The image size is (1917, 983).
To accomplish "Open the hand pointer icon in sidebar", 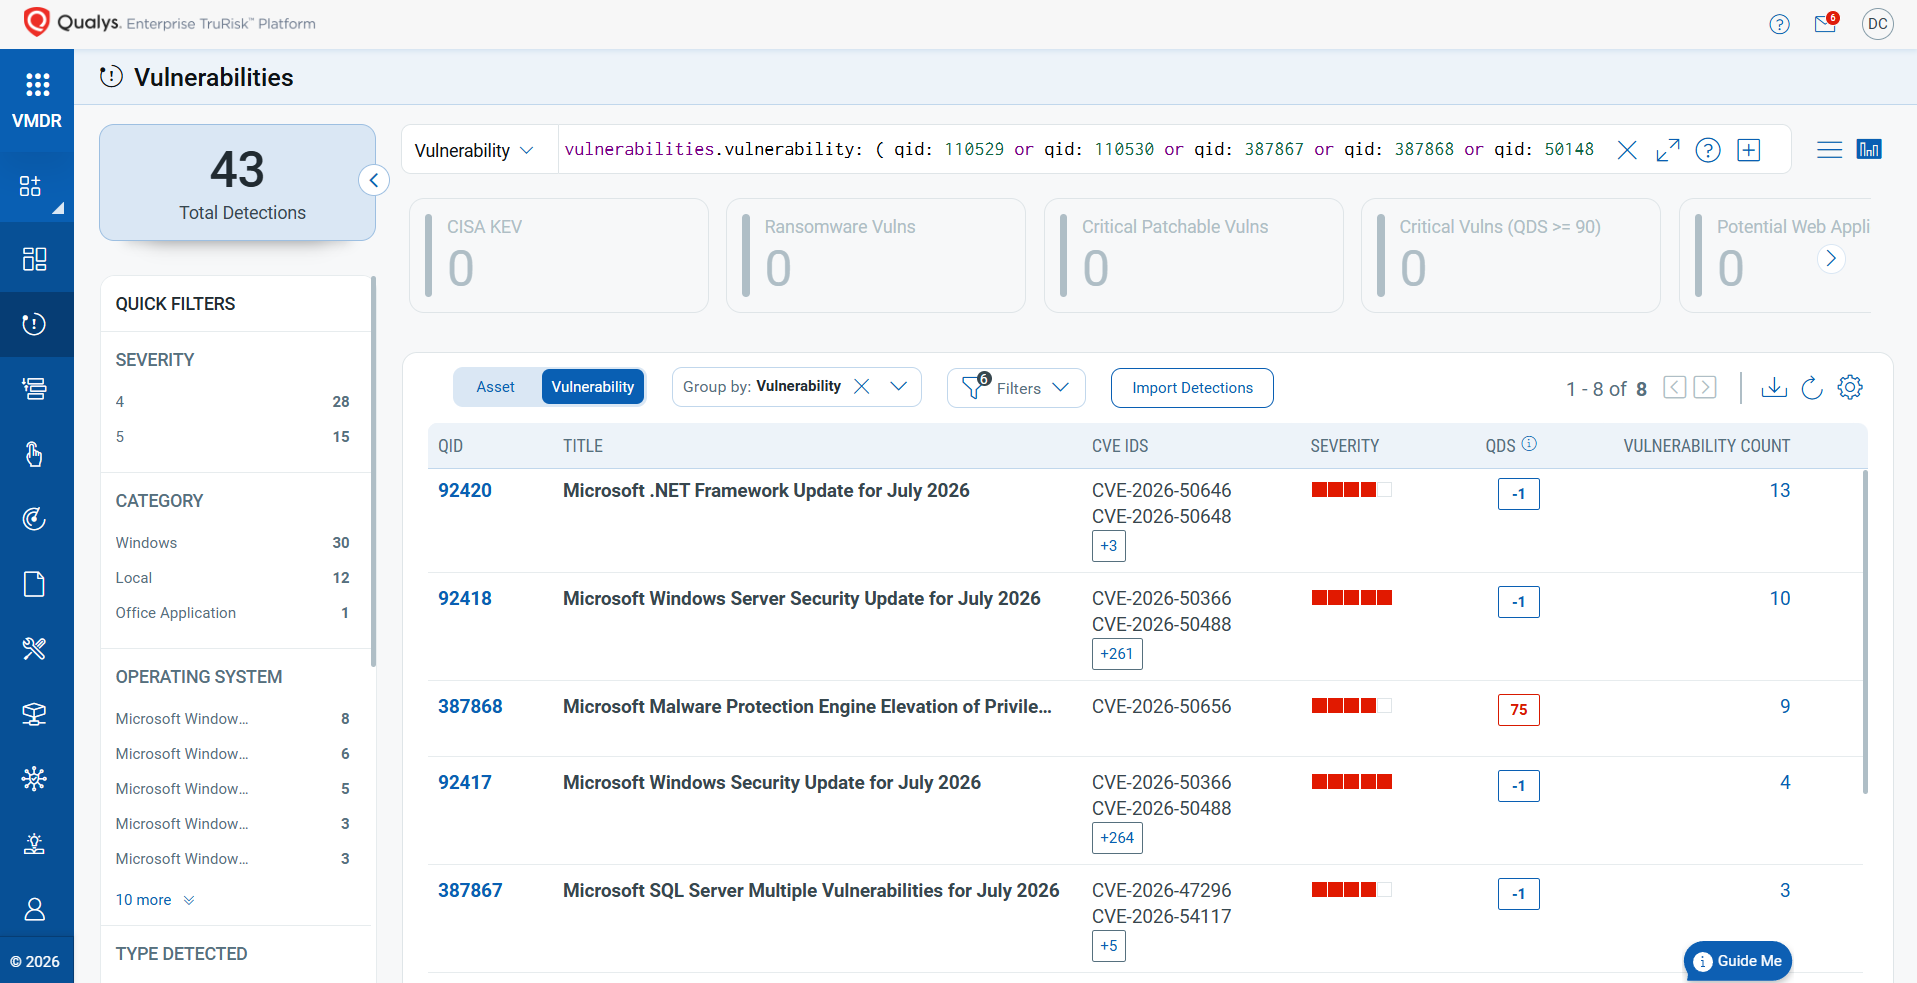I will pyautogui.click(x=34, y=454).
